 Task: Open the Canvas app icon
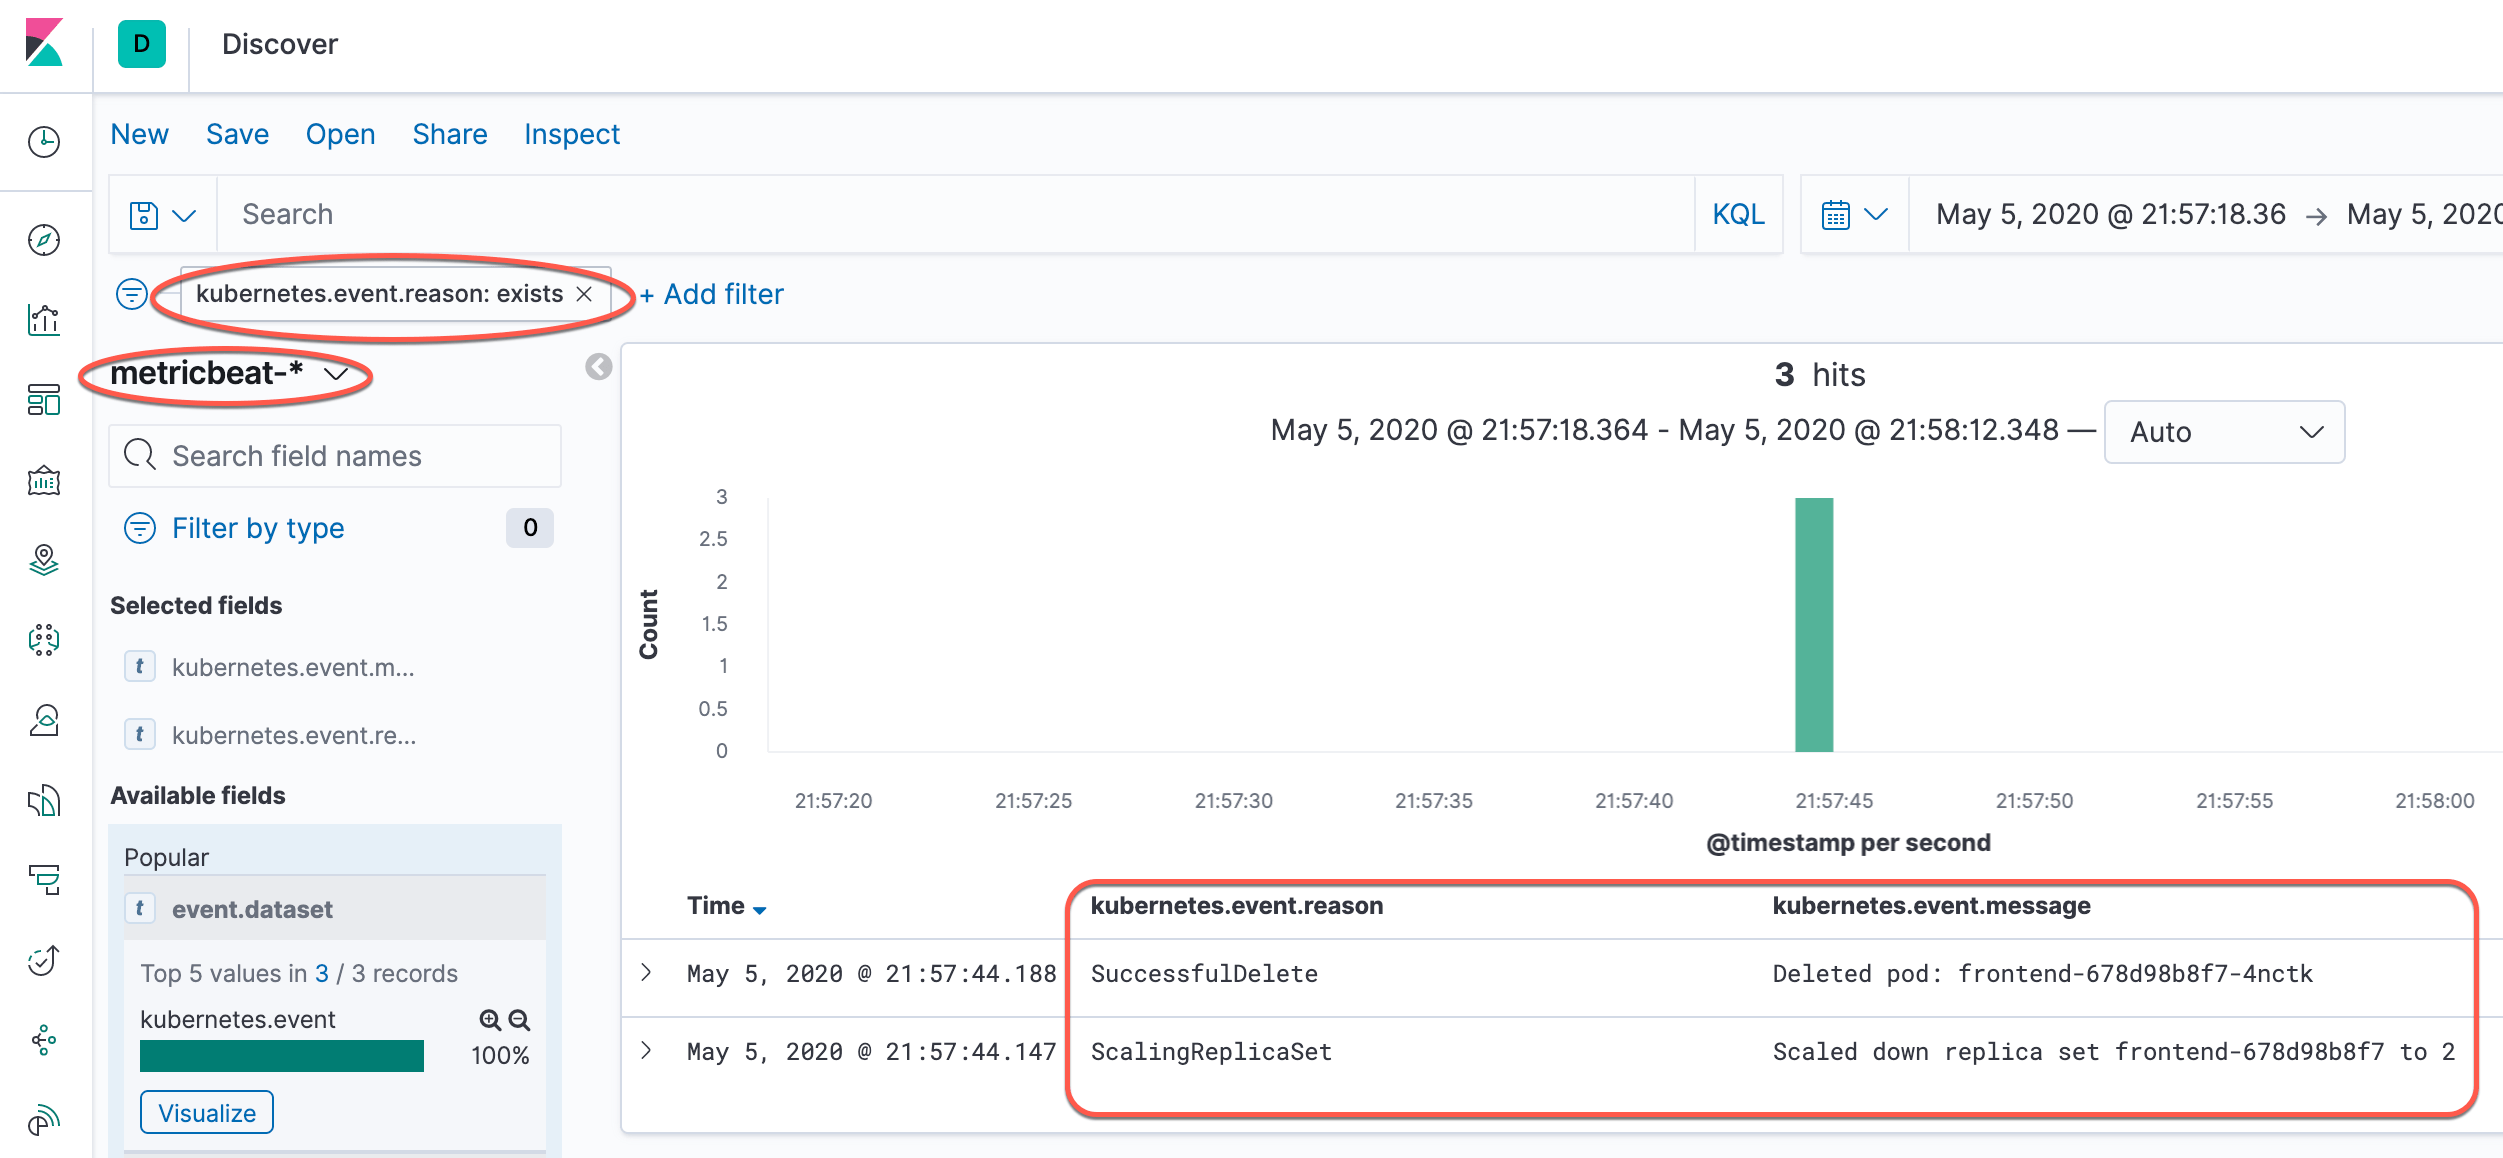[x=44, y=481]
